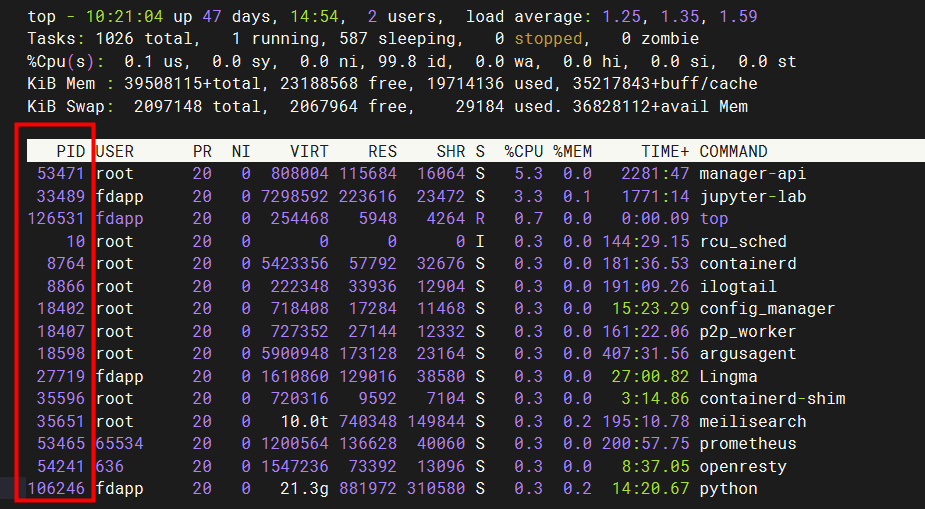The width and height of the screenshot is (925, 509).
Task: Click the ilogtail command name
Action: coord(738,286)
